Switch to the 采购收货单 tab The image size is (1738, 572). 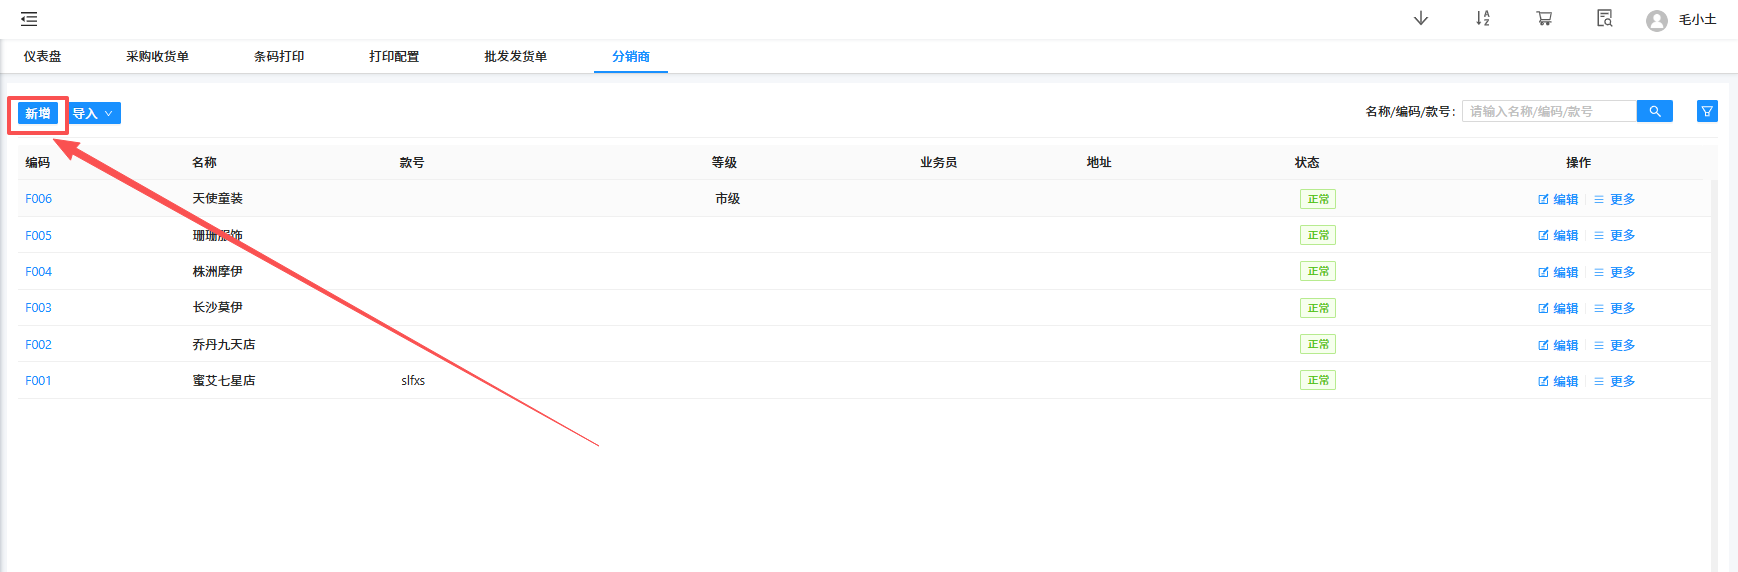point(157,56)
